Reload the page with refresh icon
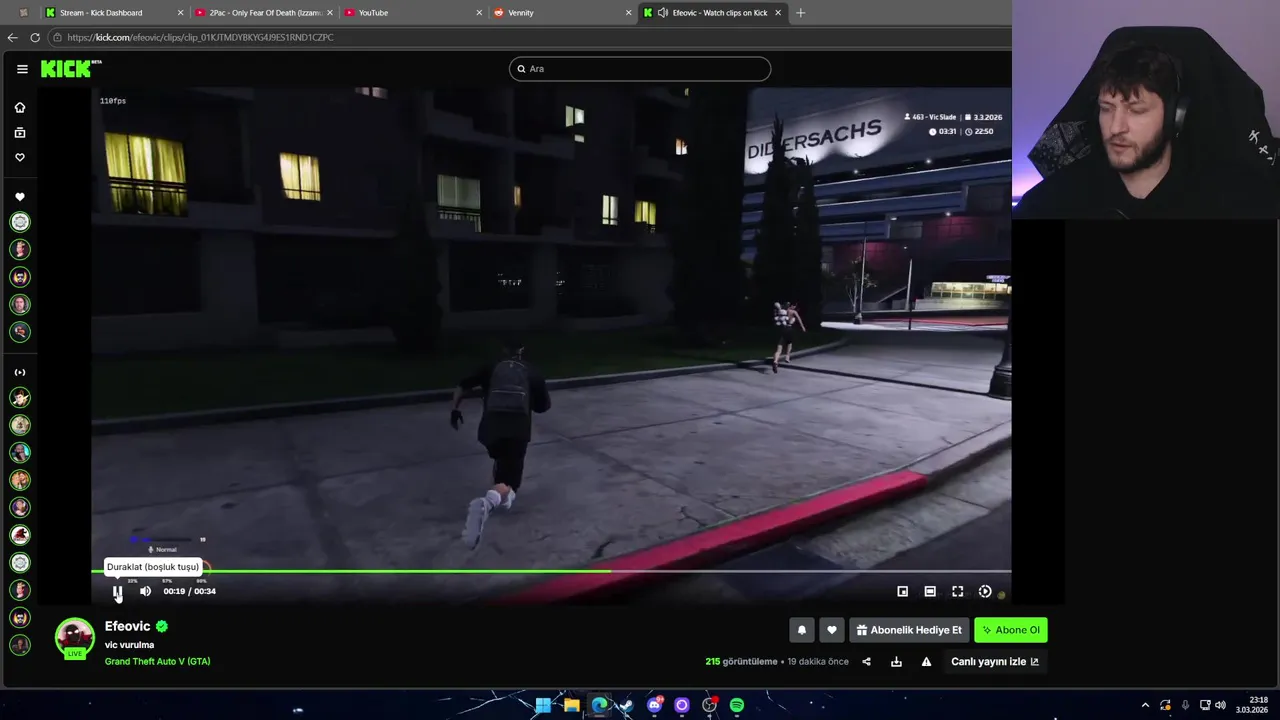 pos(35,37)
